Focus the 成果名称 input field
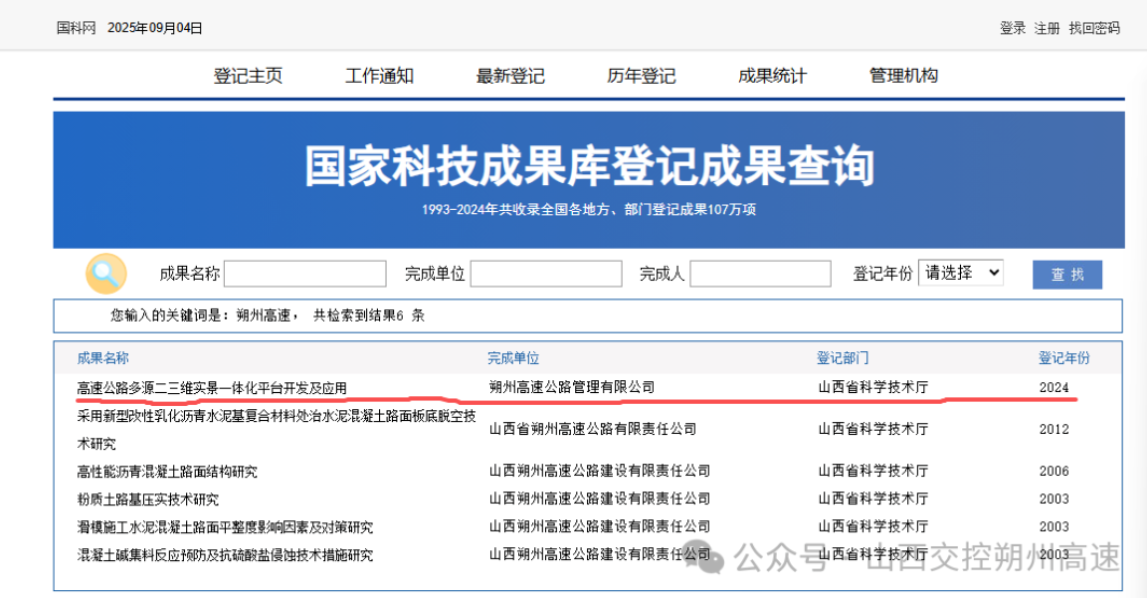 (305, 274)
